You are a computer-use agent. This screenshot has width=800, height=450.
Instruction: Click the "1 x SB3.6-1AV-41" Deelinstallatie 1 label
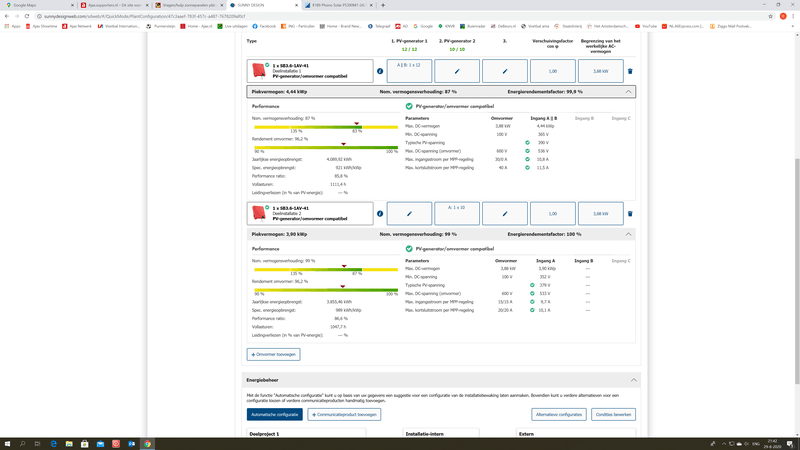[x=290, y=66]
